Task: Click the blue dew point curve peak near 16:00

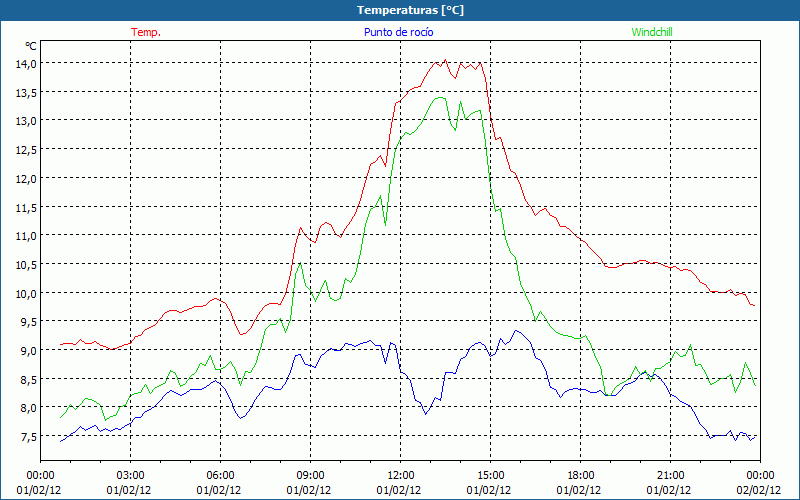Action: pos(516,331)
